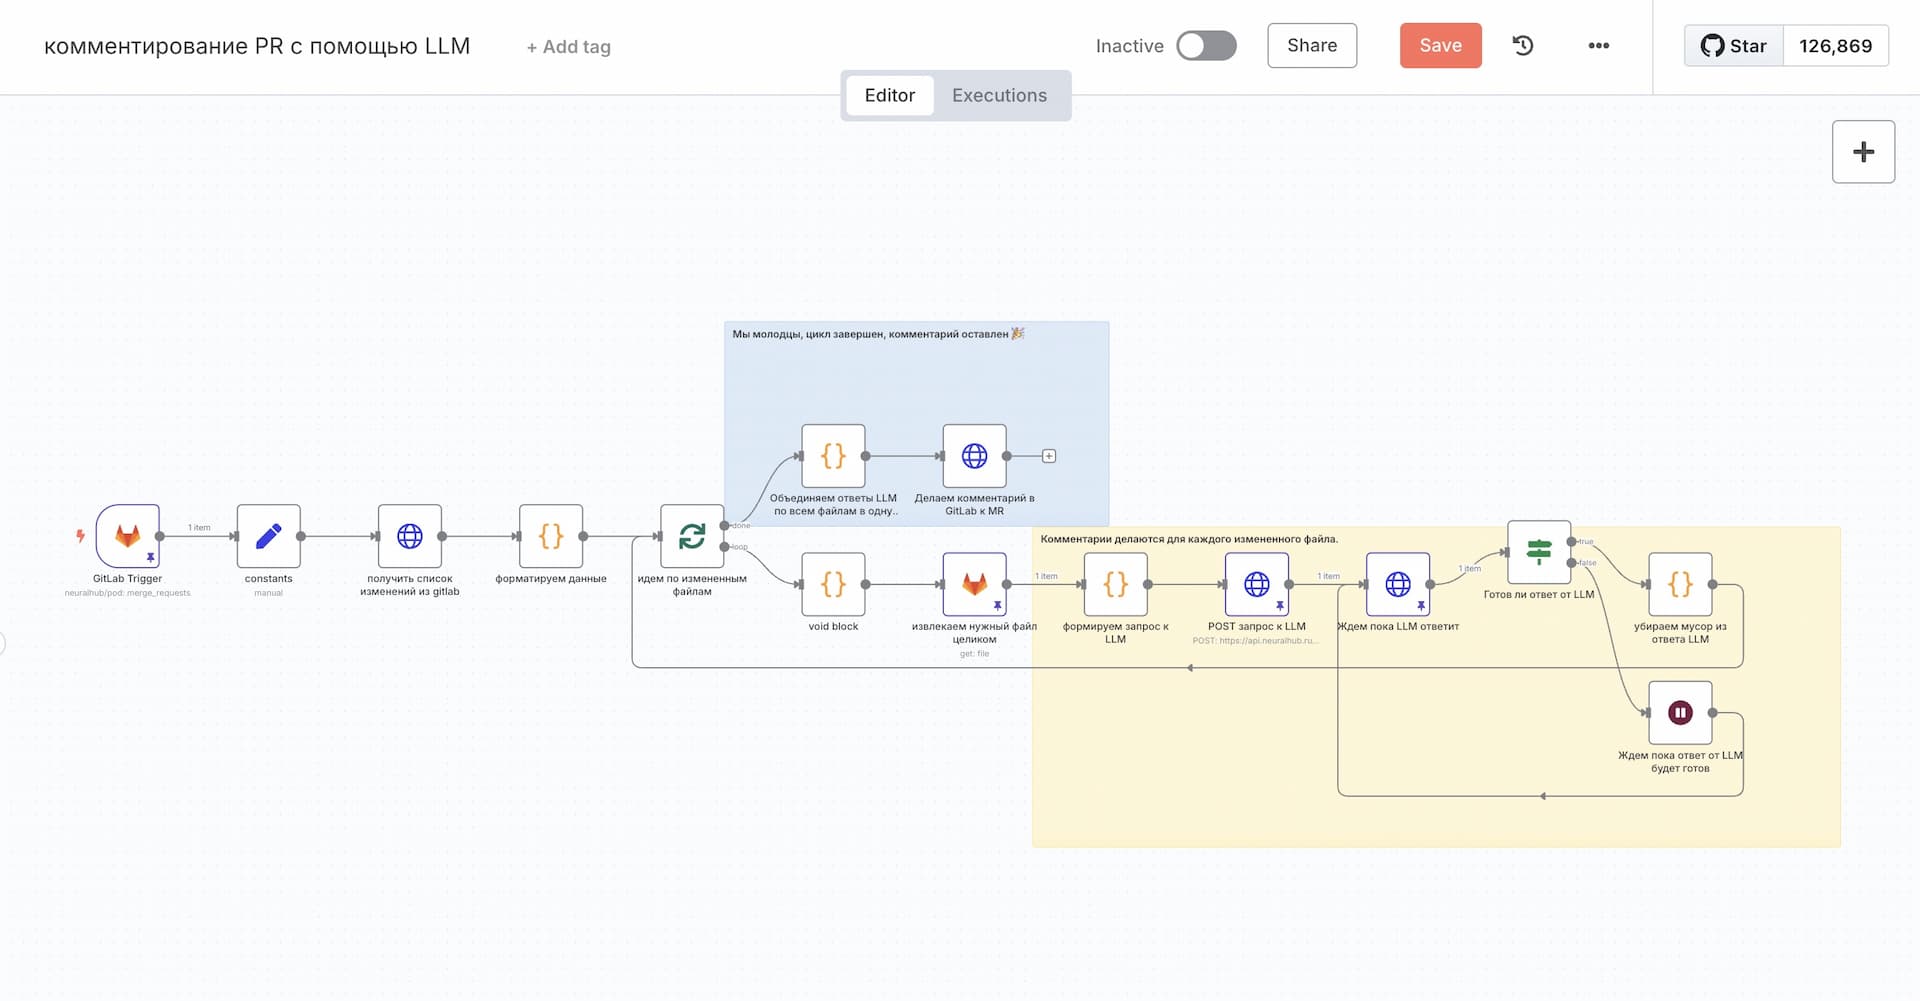This screenshot has width=1920, height=1001.
Task: Open the 'идем по измененным файлам' loop node
Action: (692, 536)
